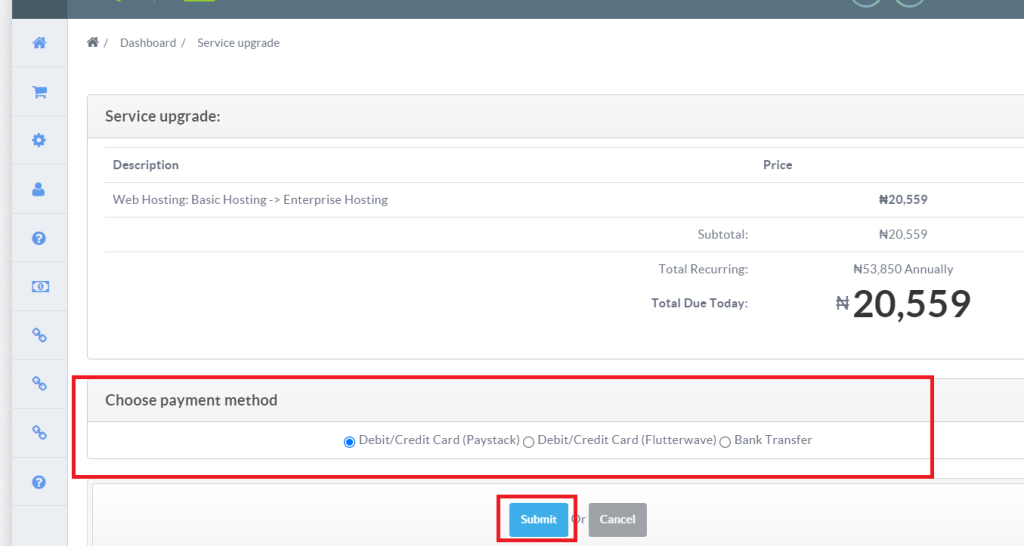Click the first chain link sidebar icon
This screenshot has height=546, width=1024.
[39, 335]
